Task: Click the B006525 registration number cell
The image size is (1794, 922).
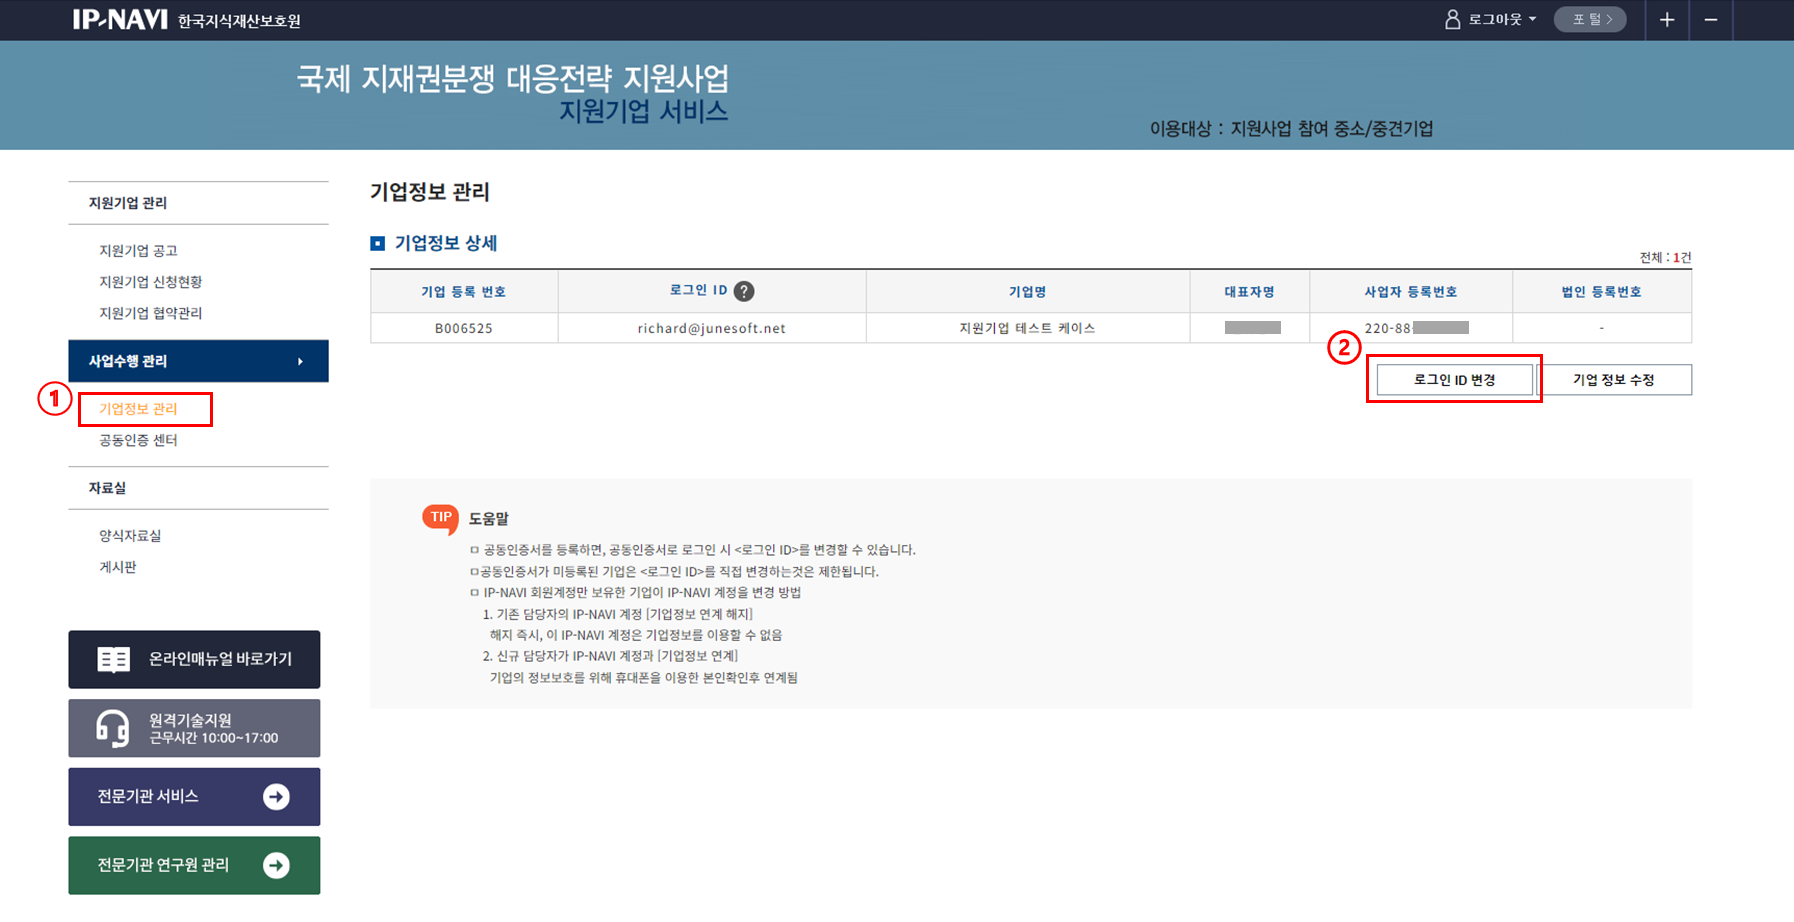Action: [463, 328]
